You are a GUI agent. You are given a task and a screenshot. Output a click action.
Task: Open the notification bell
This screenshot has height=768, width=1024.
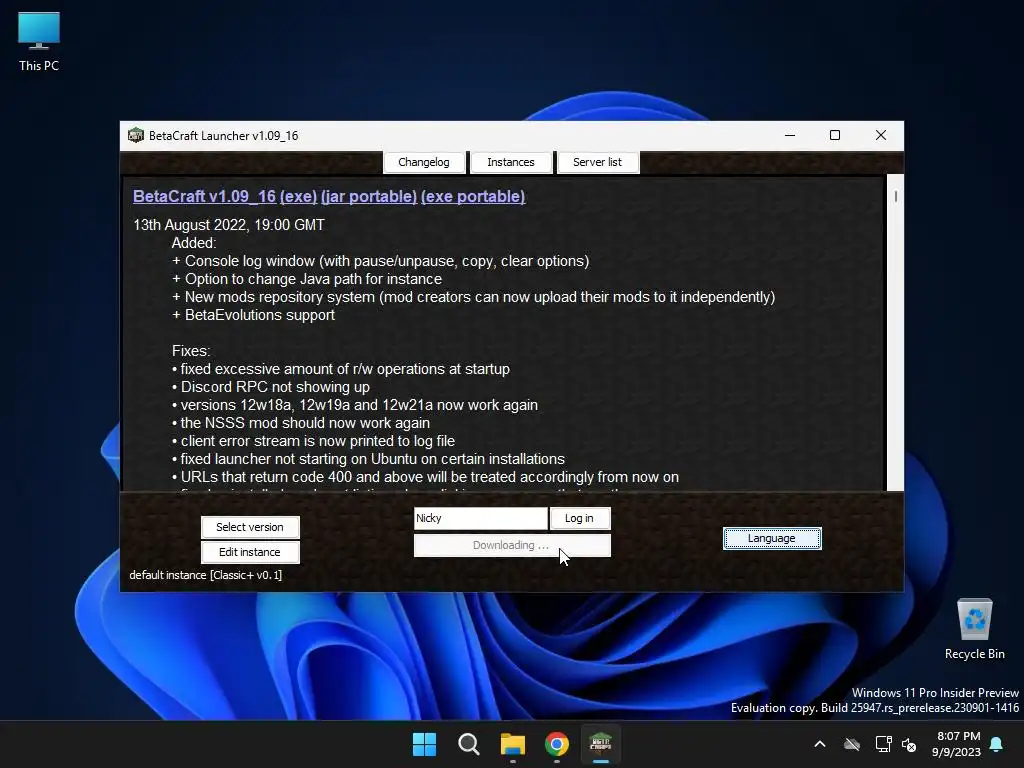[997, 744]
